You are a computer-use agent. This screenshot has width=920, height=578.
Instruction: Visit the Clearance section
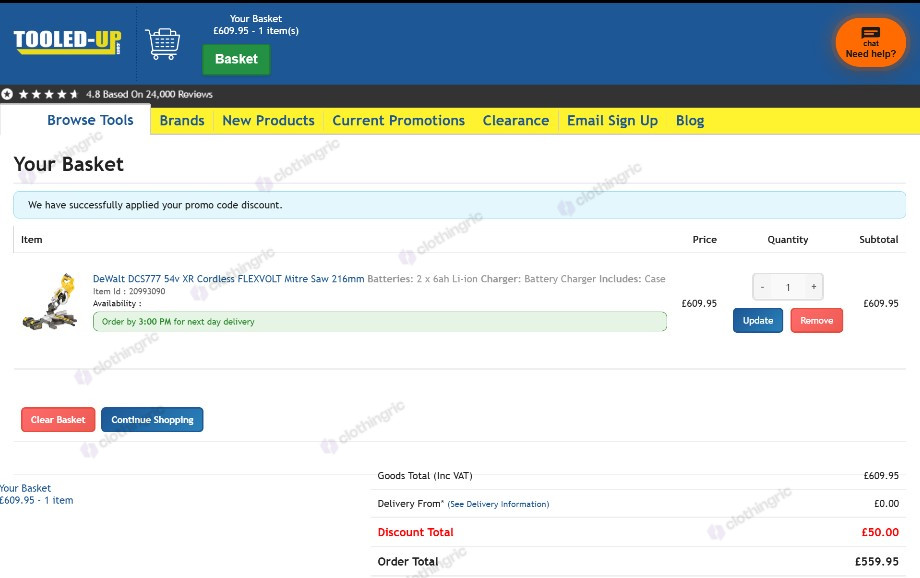click(x=516, y=120)
